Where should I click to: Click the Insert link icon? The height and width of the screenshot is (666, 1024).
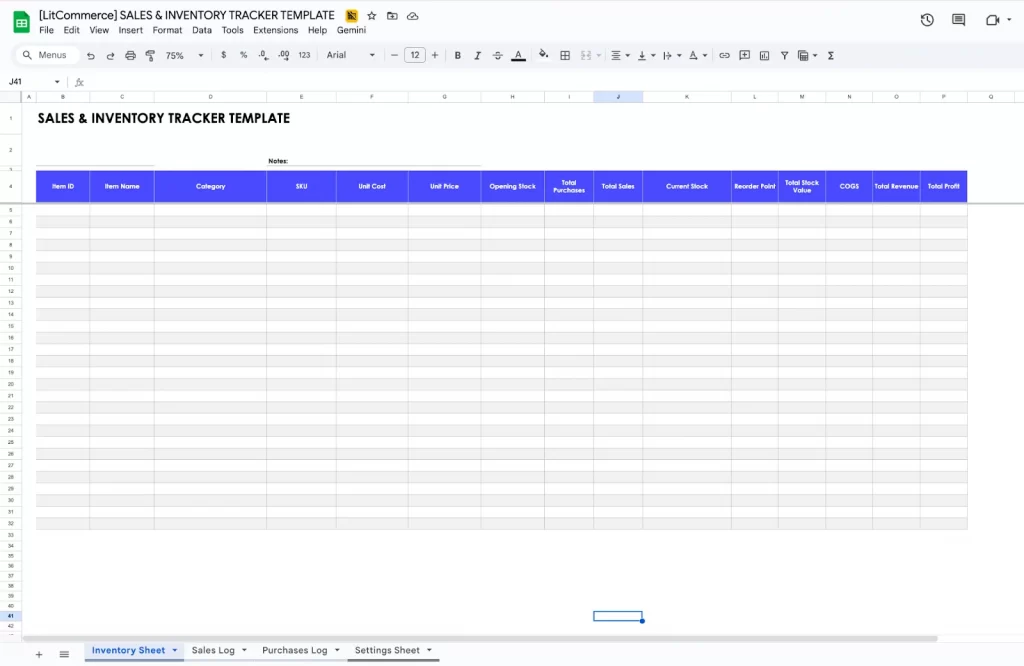724,55
